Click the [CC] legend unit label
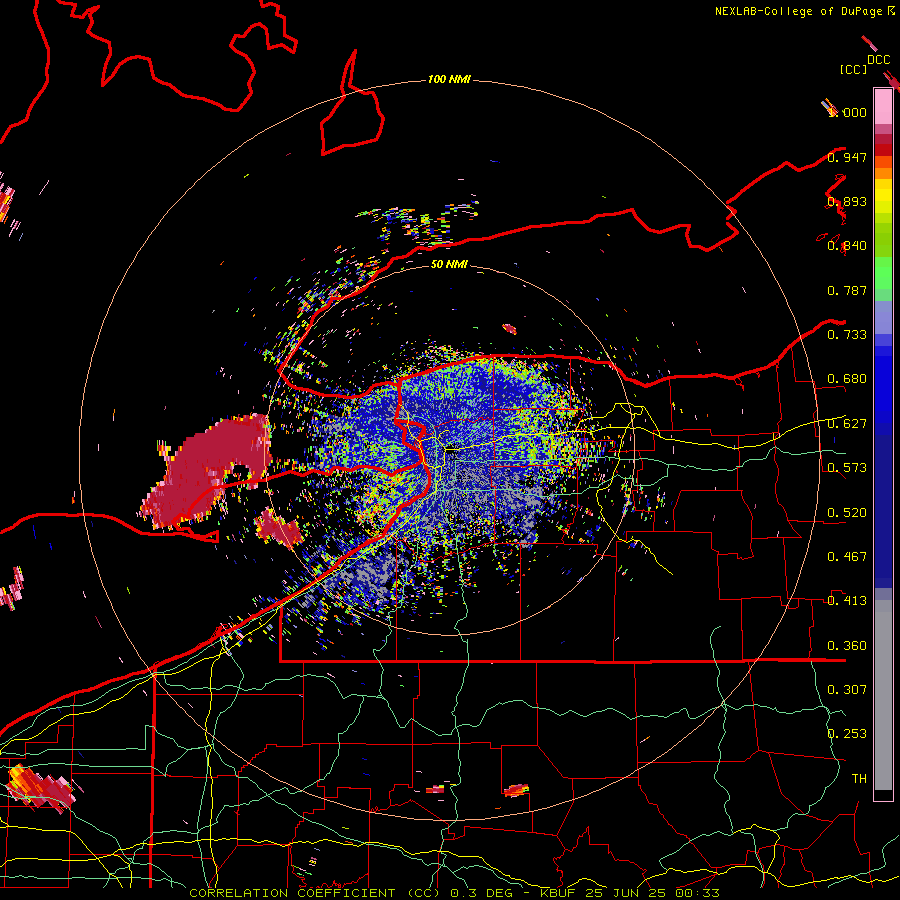 853,69
